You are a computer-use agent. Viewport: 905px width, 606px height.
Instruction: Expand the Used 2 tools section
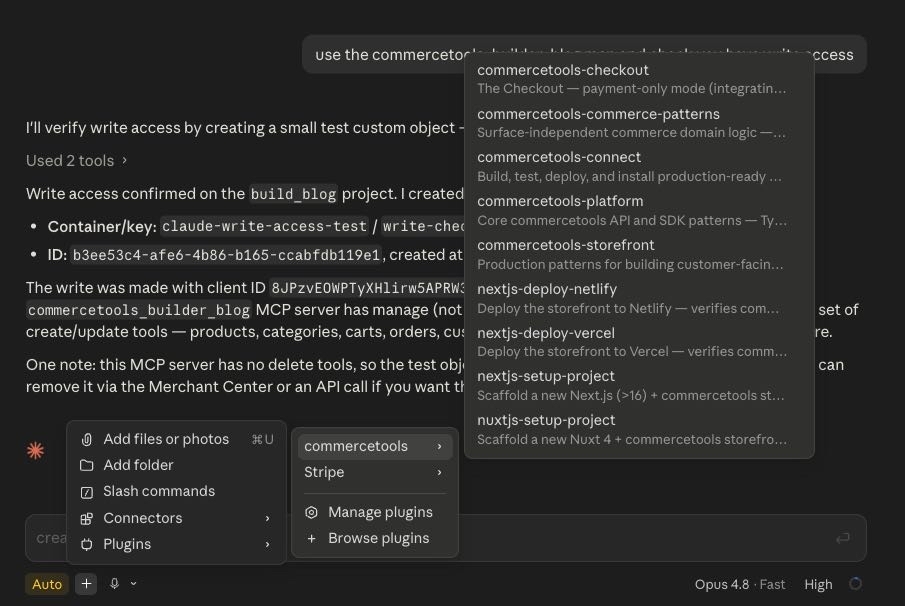click(x=76, y=160)
